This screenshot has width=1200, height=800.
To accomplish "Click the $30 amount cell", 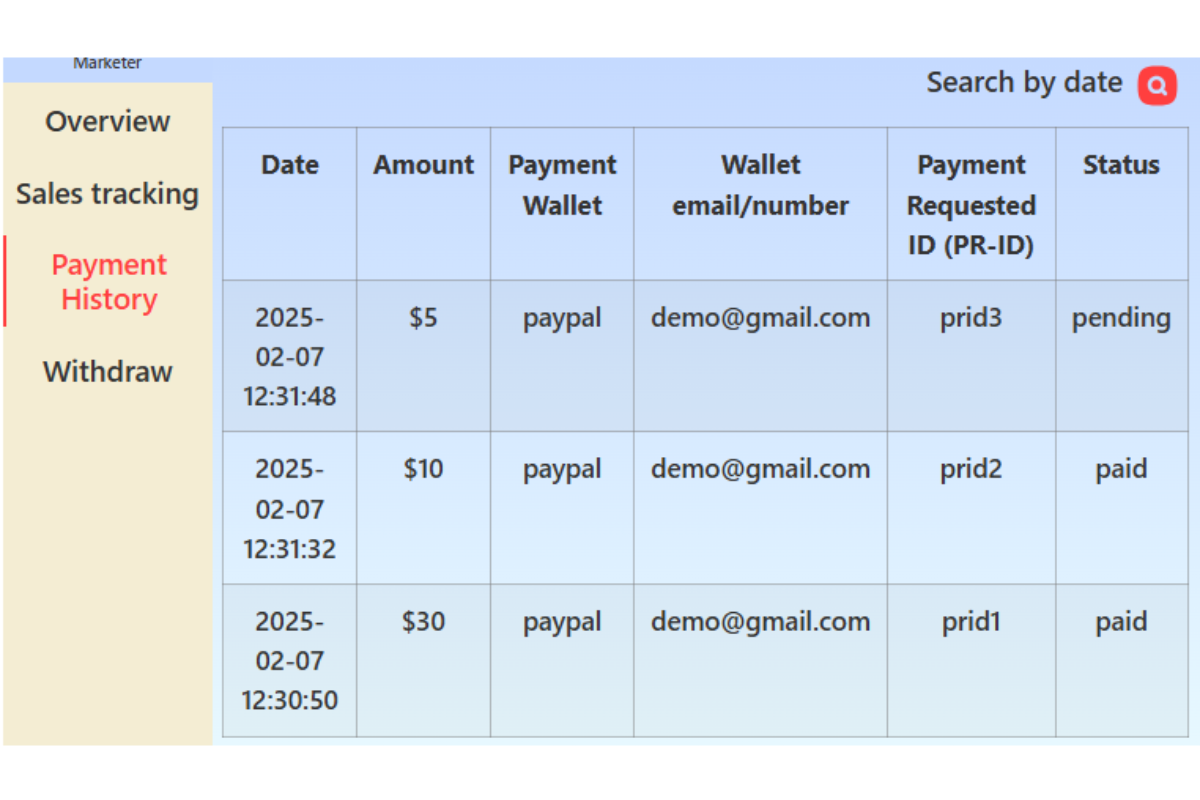I will click(x=424, y=622).
